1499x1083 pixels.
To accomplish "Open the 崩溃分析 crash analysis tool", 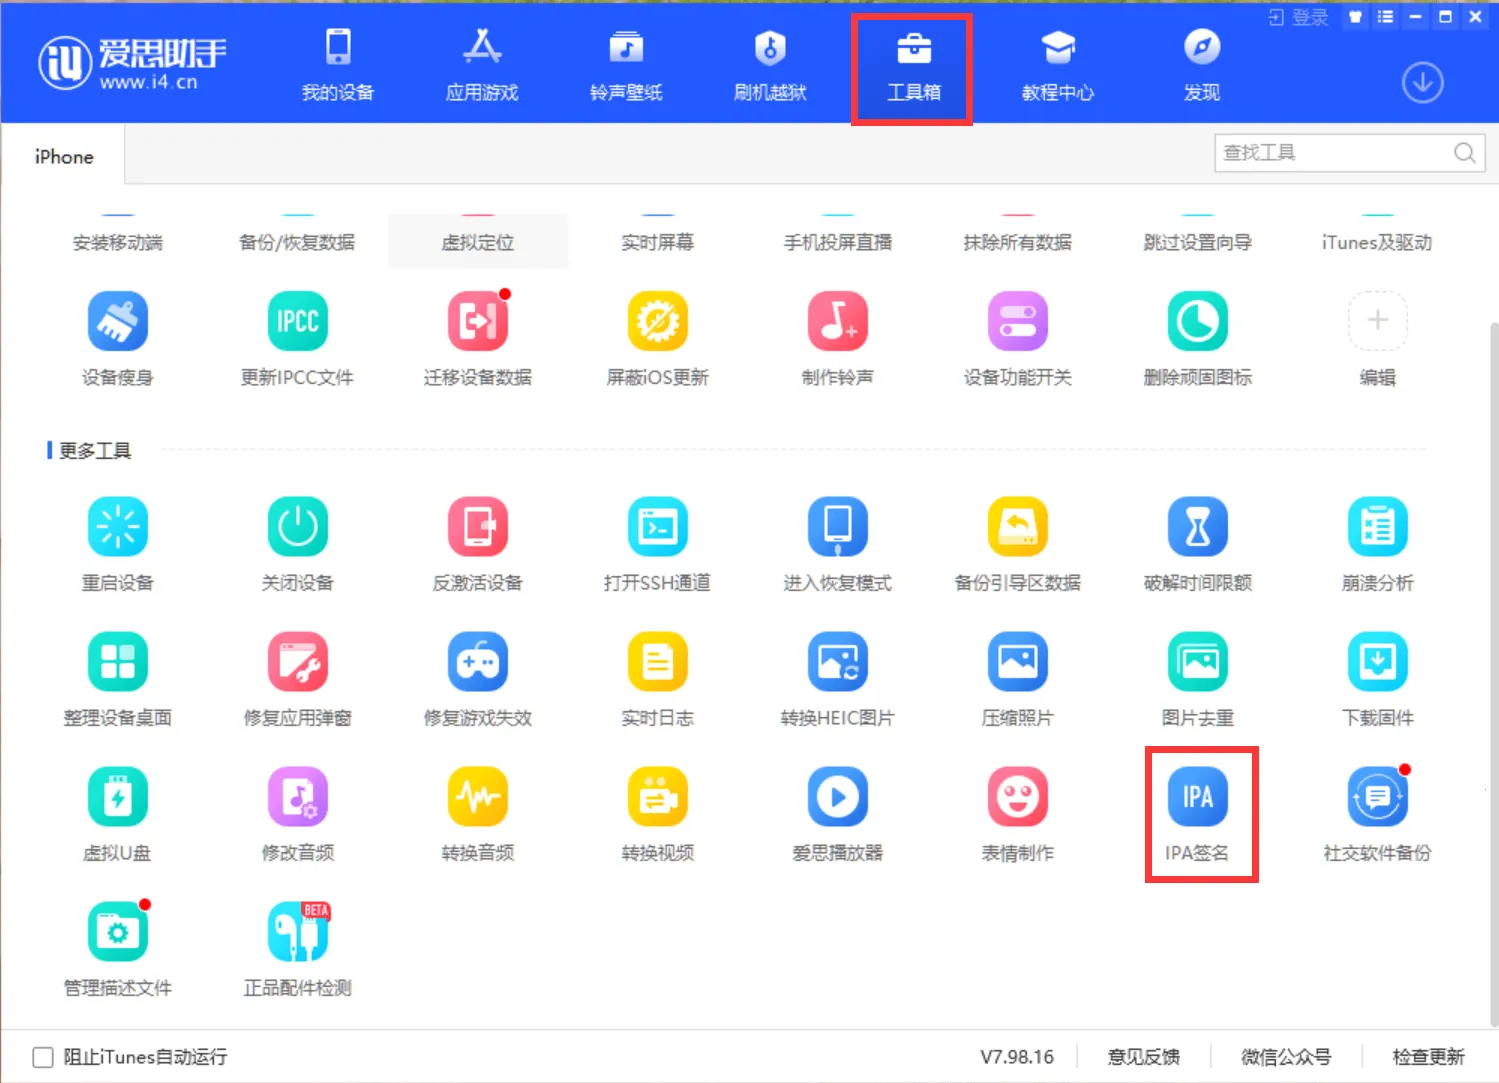I will click(1377, 543).
